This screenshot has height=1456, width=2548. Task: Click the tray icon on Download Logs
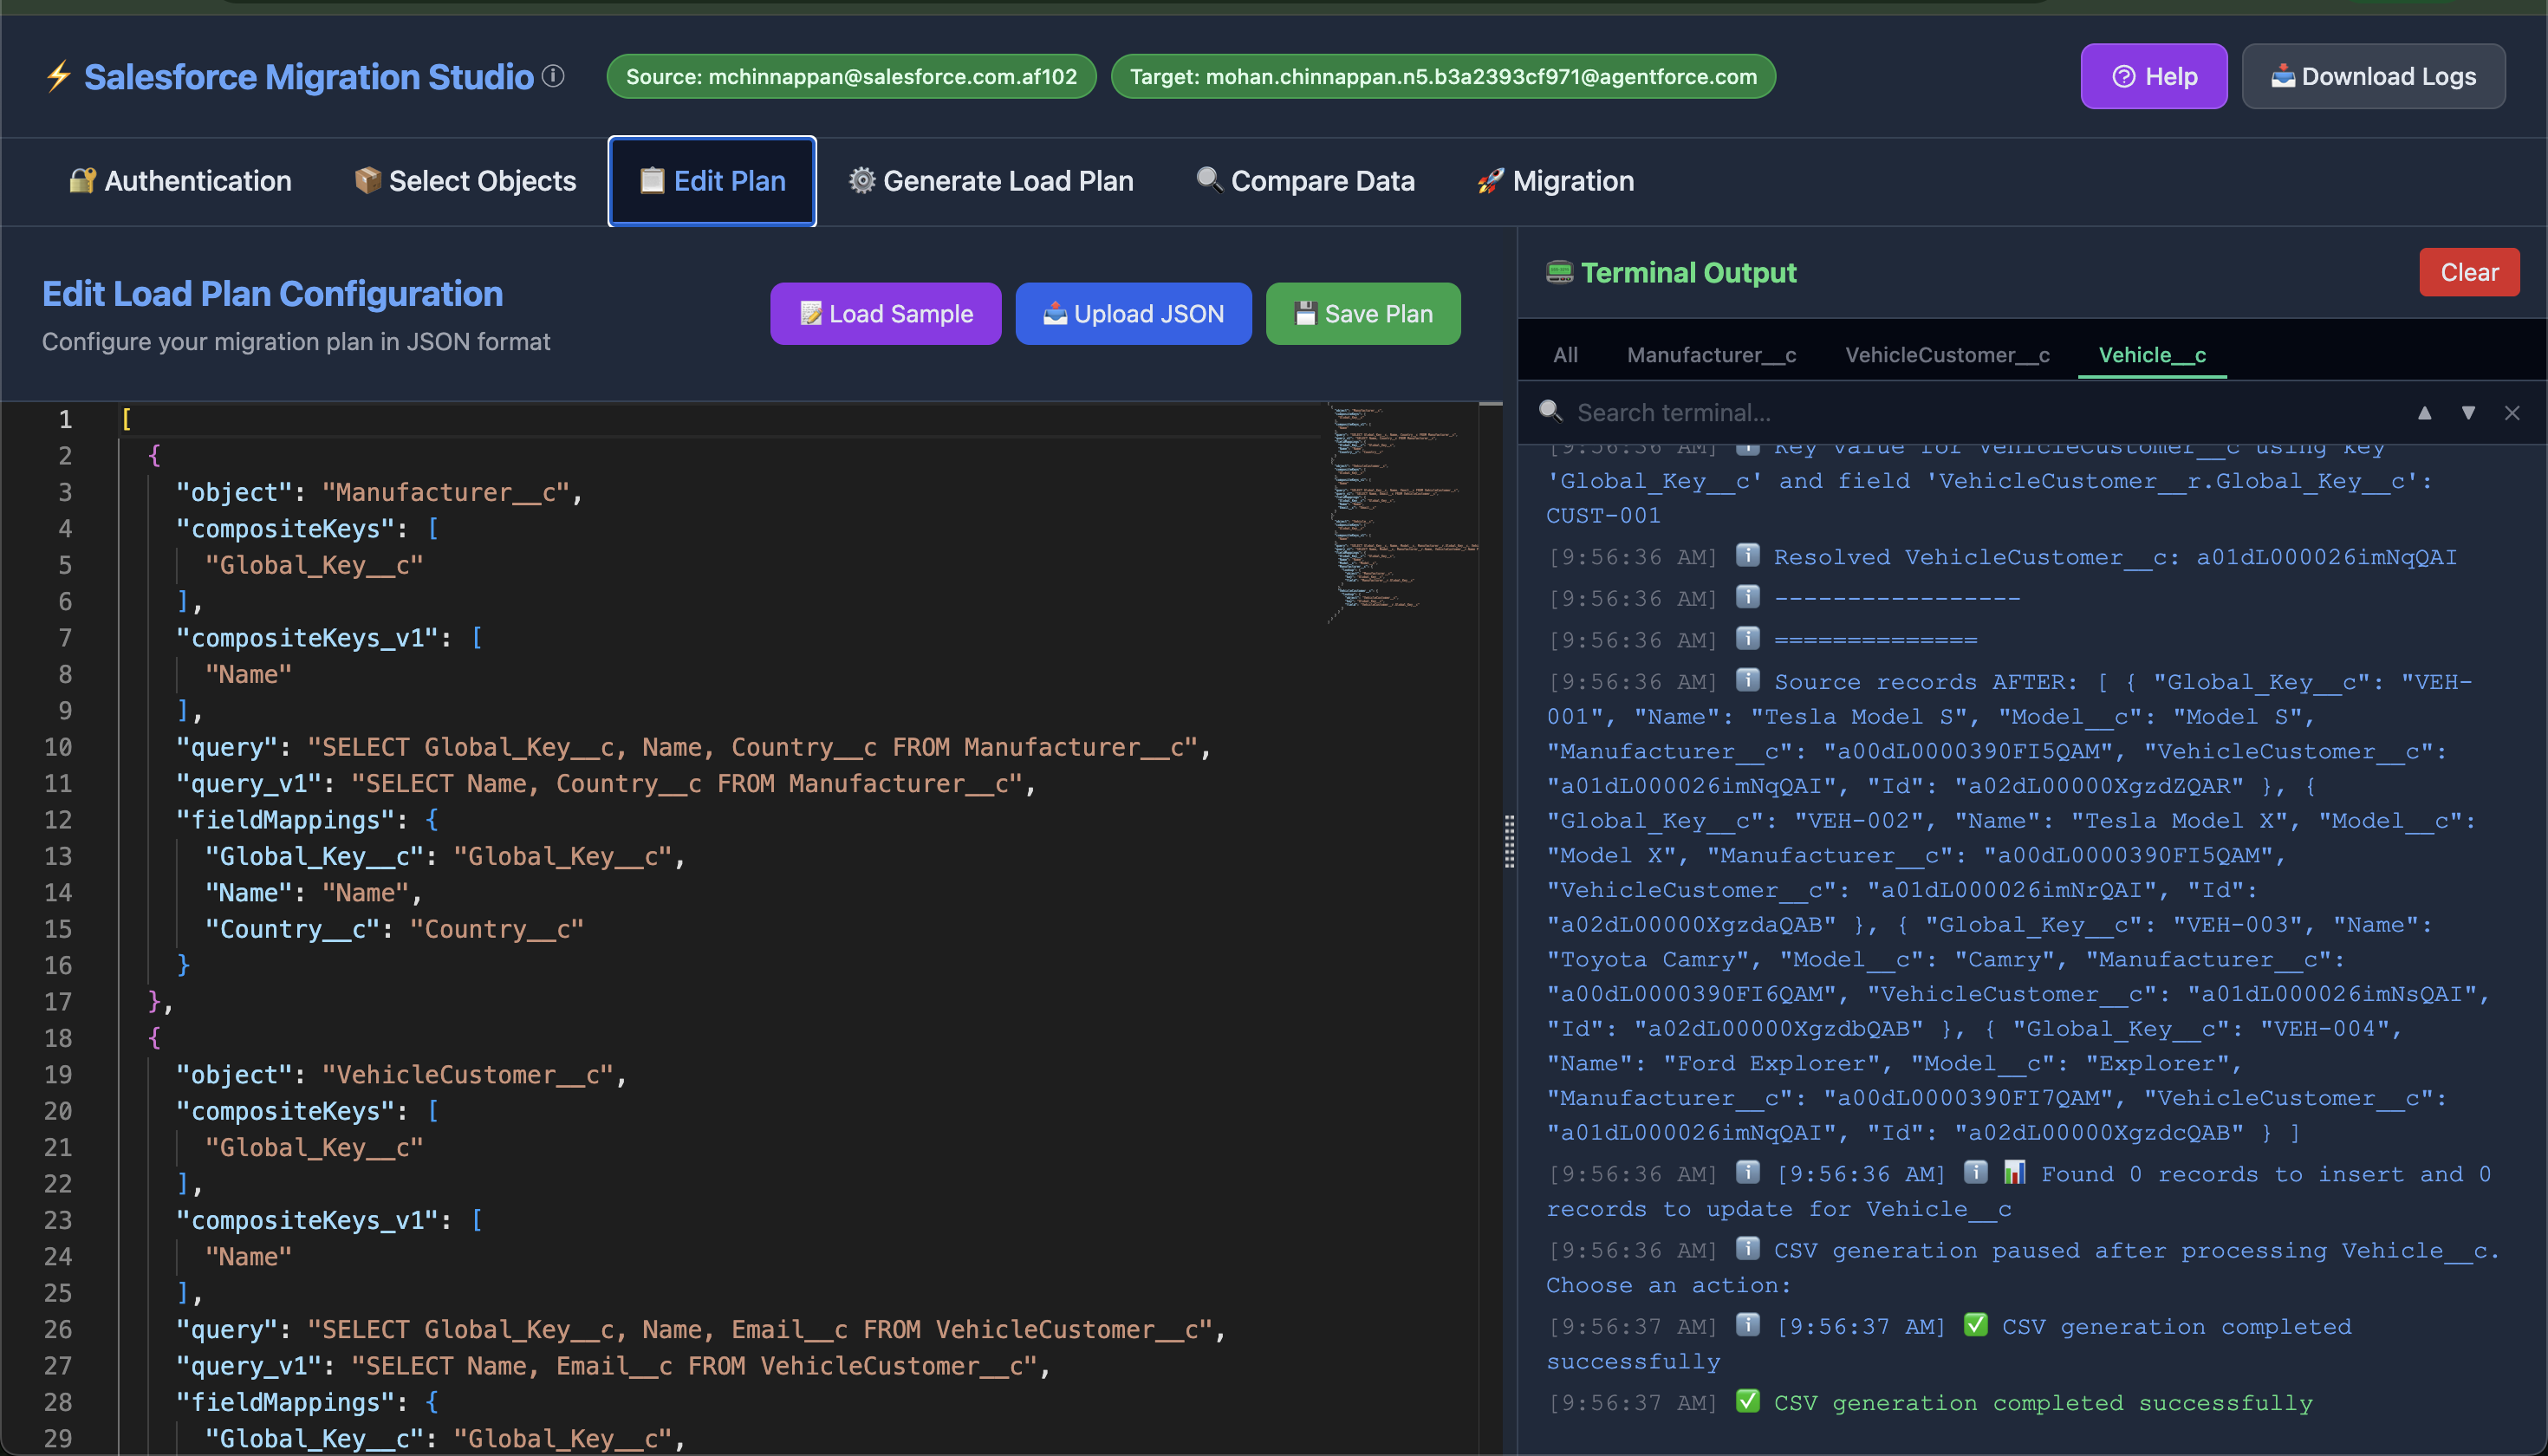point(2283,76)
